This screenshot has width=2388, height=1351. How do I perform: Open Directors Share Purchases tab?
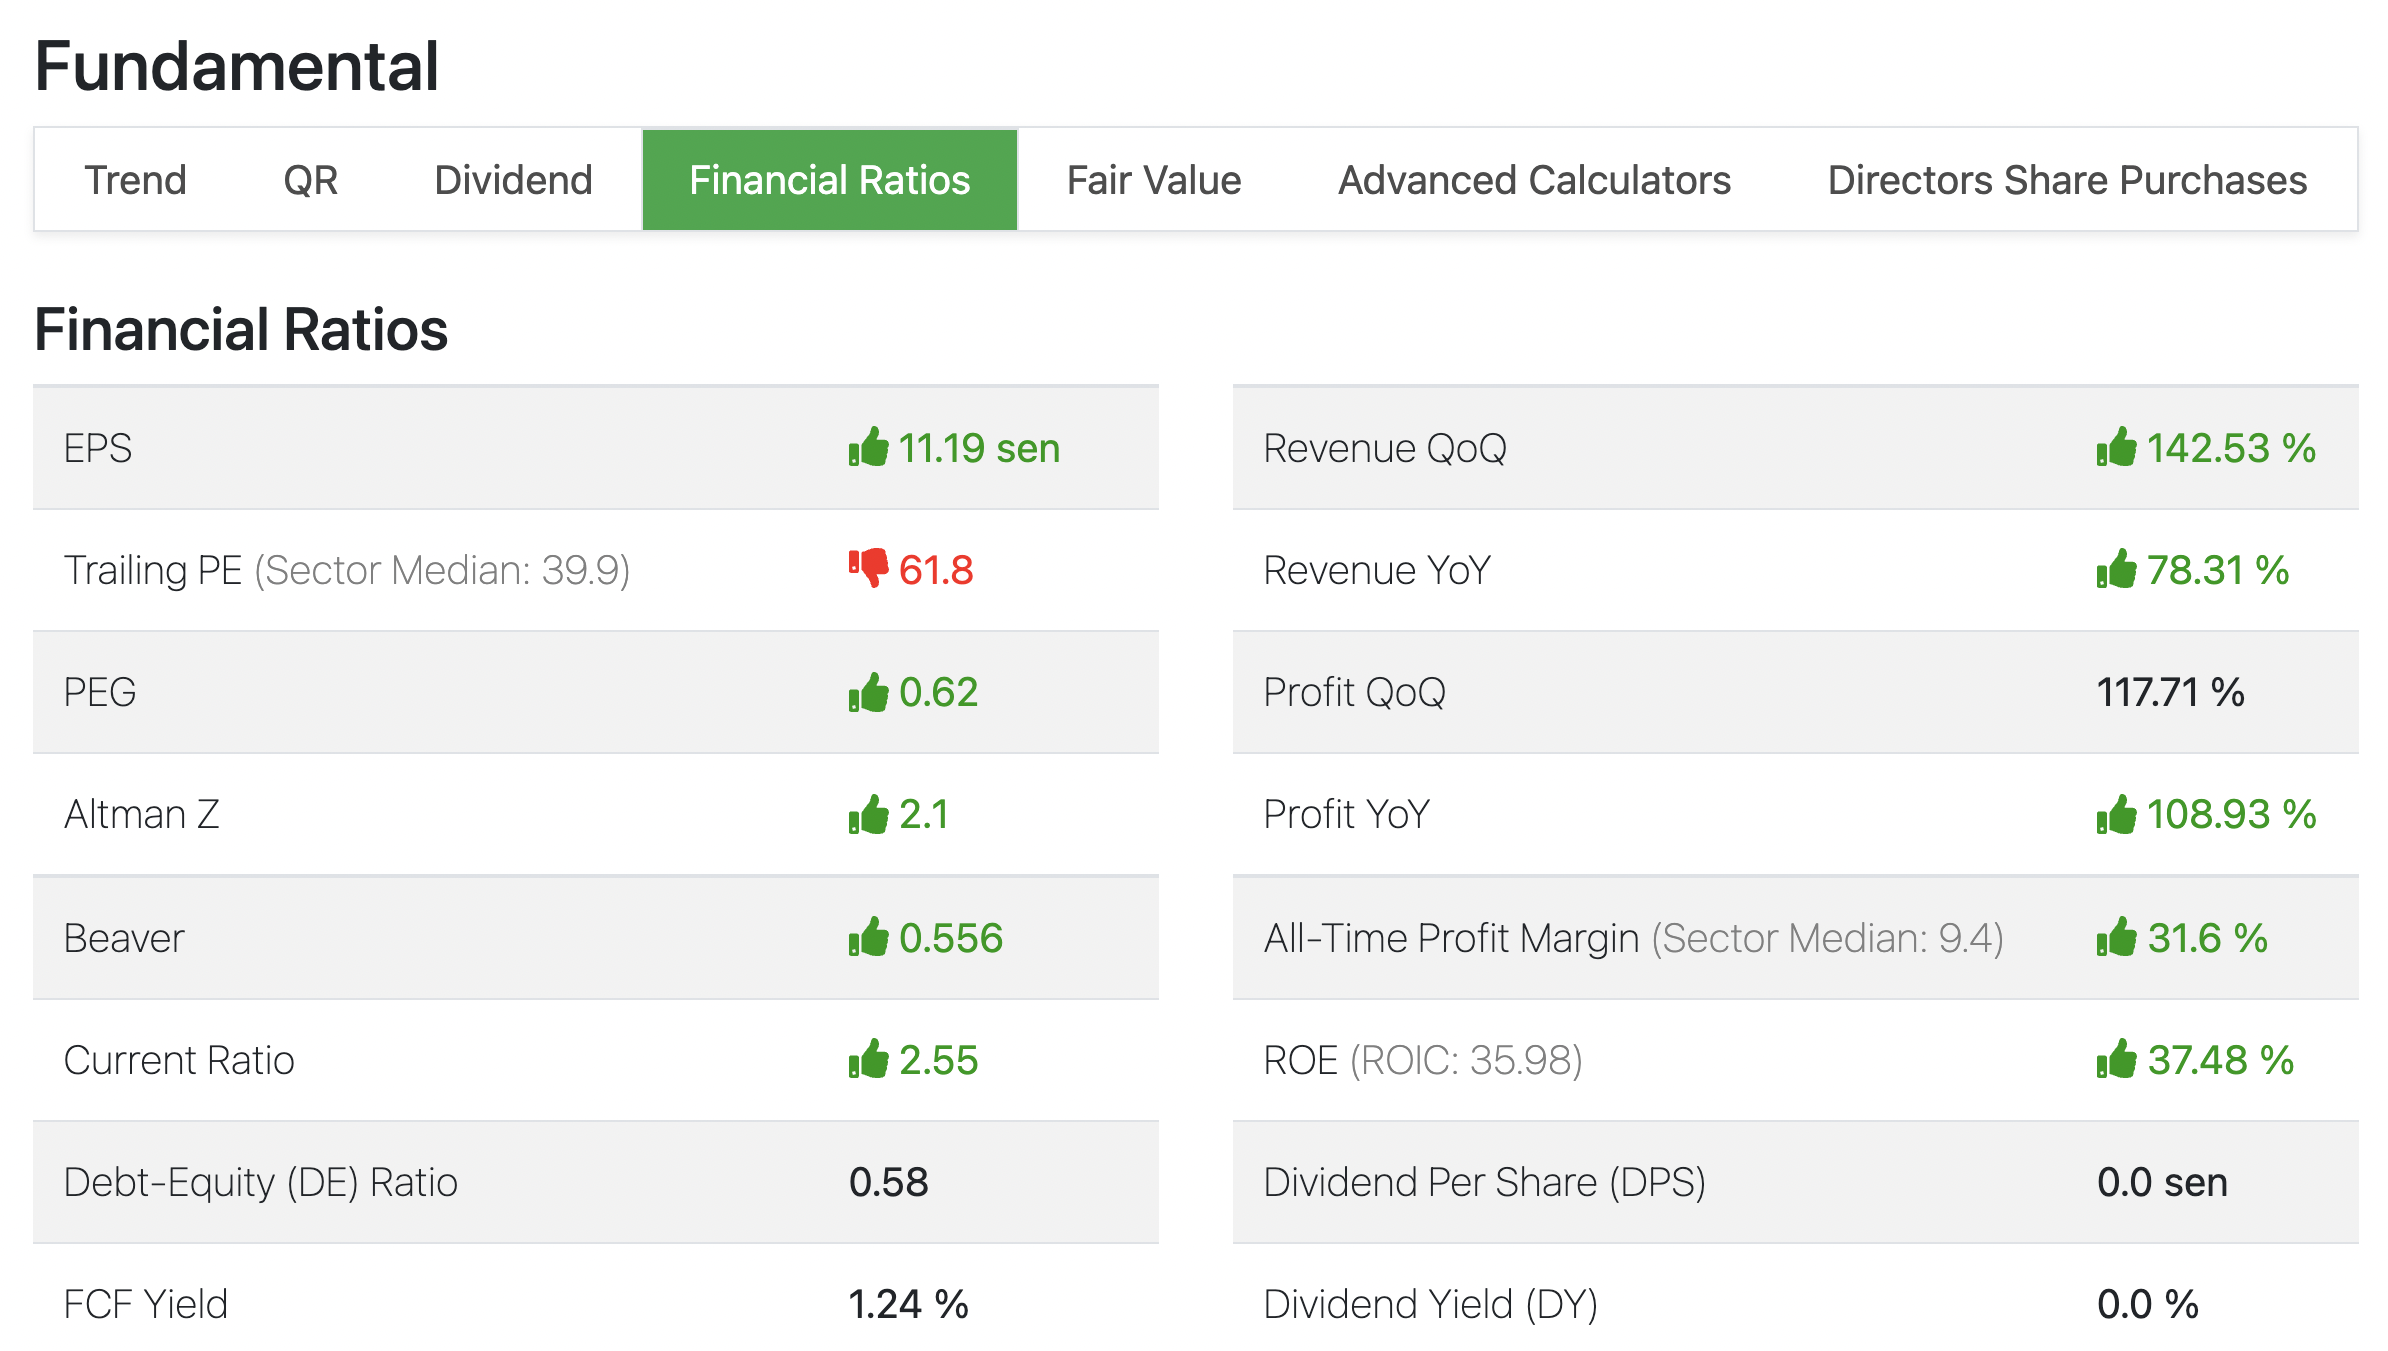pos(2066,180)
